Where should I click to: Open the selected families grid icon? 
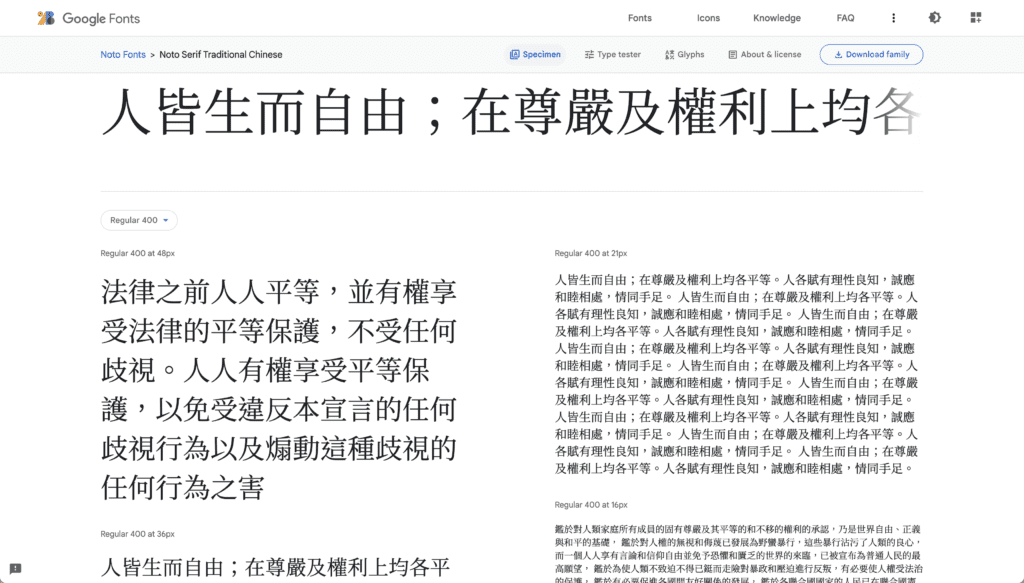click(975, 18)
